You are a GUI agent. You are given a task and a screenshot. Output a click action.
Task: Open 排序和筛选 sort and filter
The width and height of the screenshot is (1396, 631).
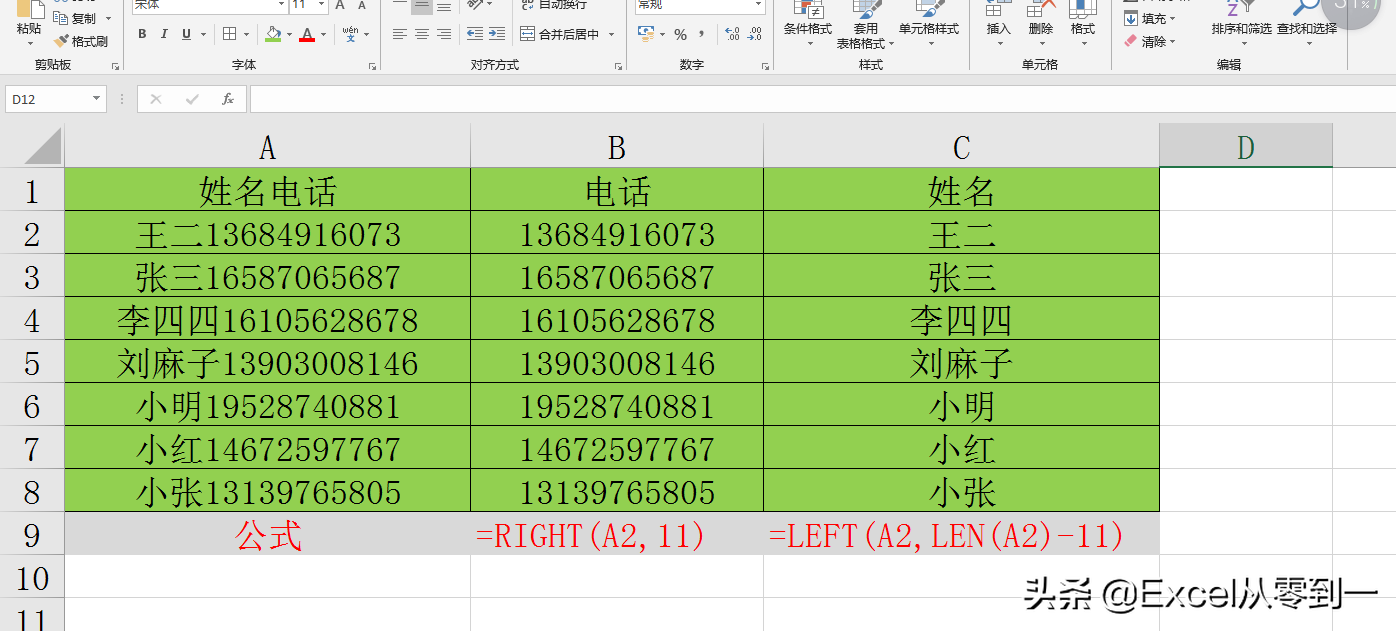(1241, 21)
